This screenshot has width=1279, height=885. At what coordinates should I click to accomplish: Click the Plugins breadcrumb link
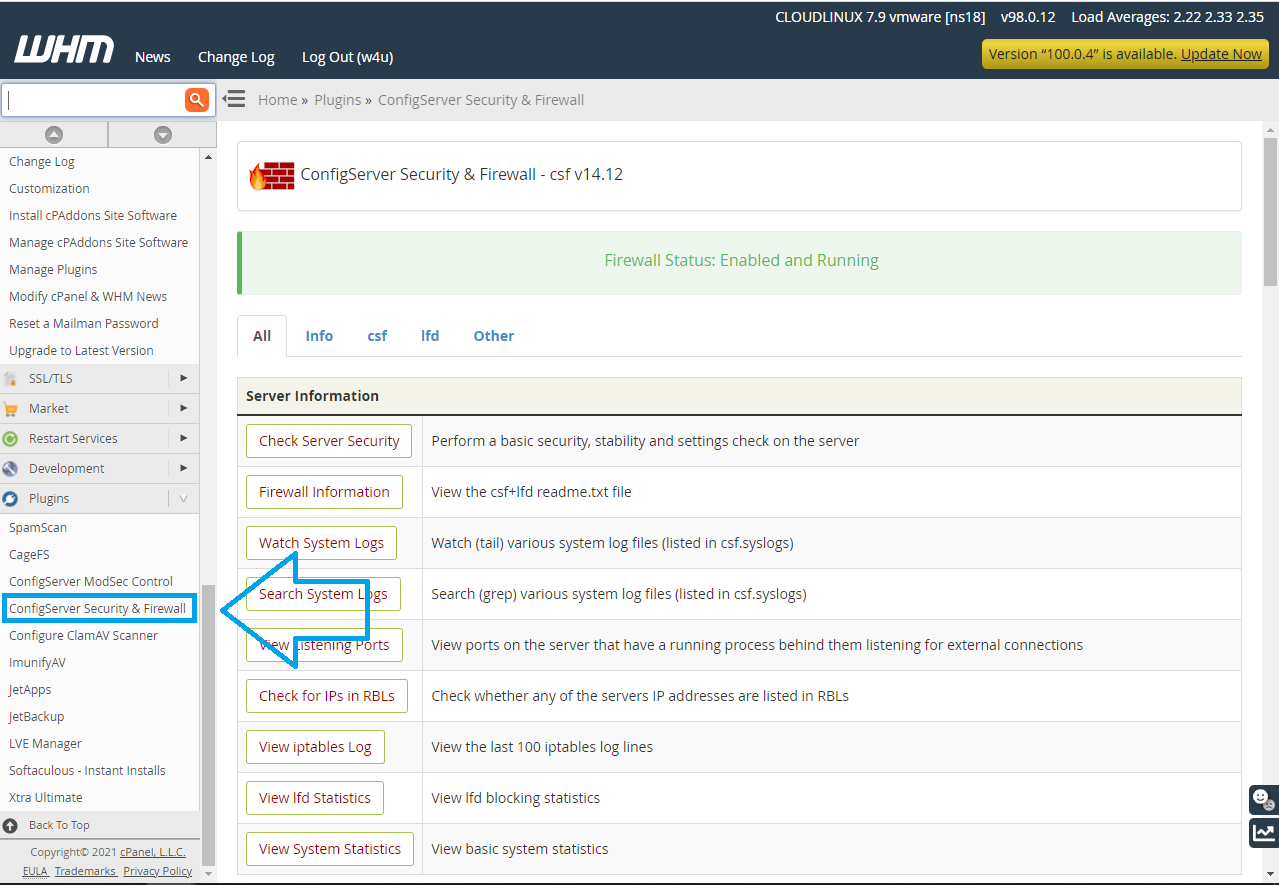338,100
